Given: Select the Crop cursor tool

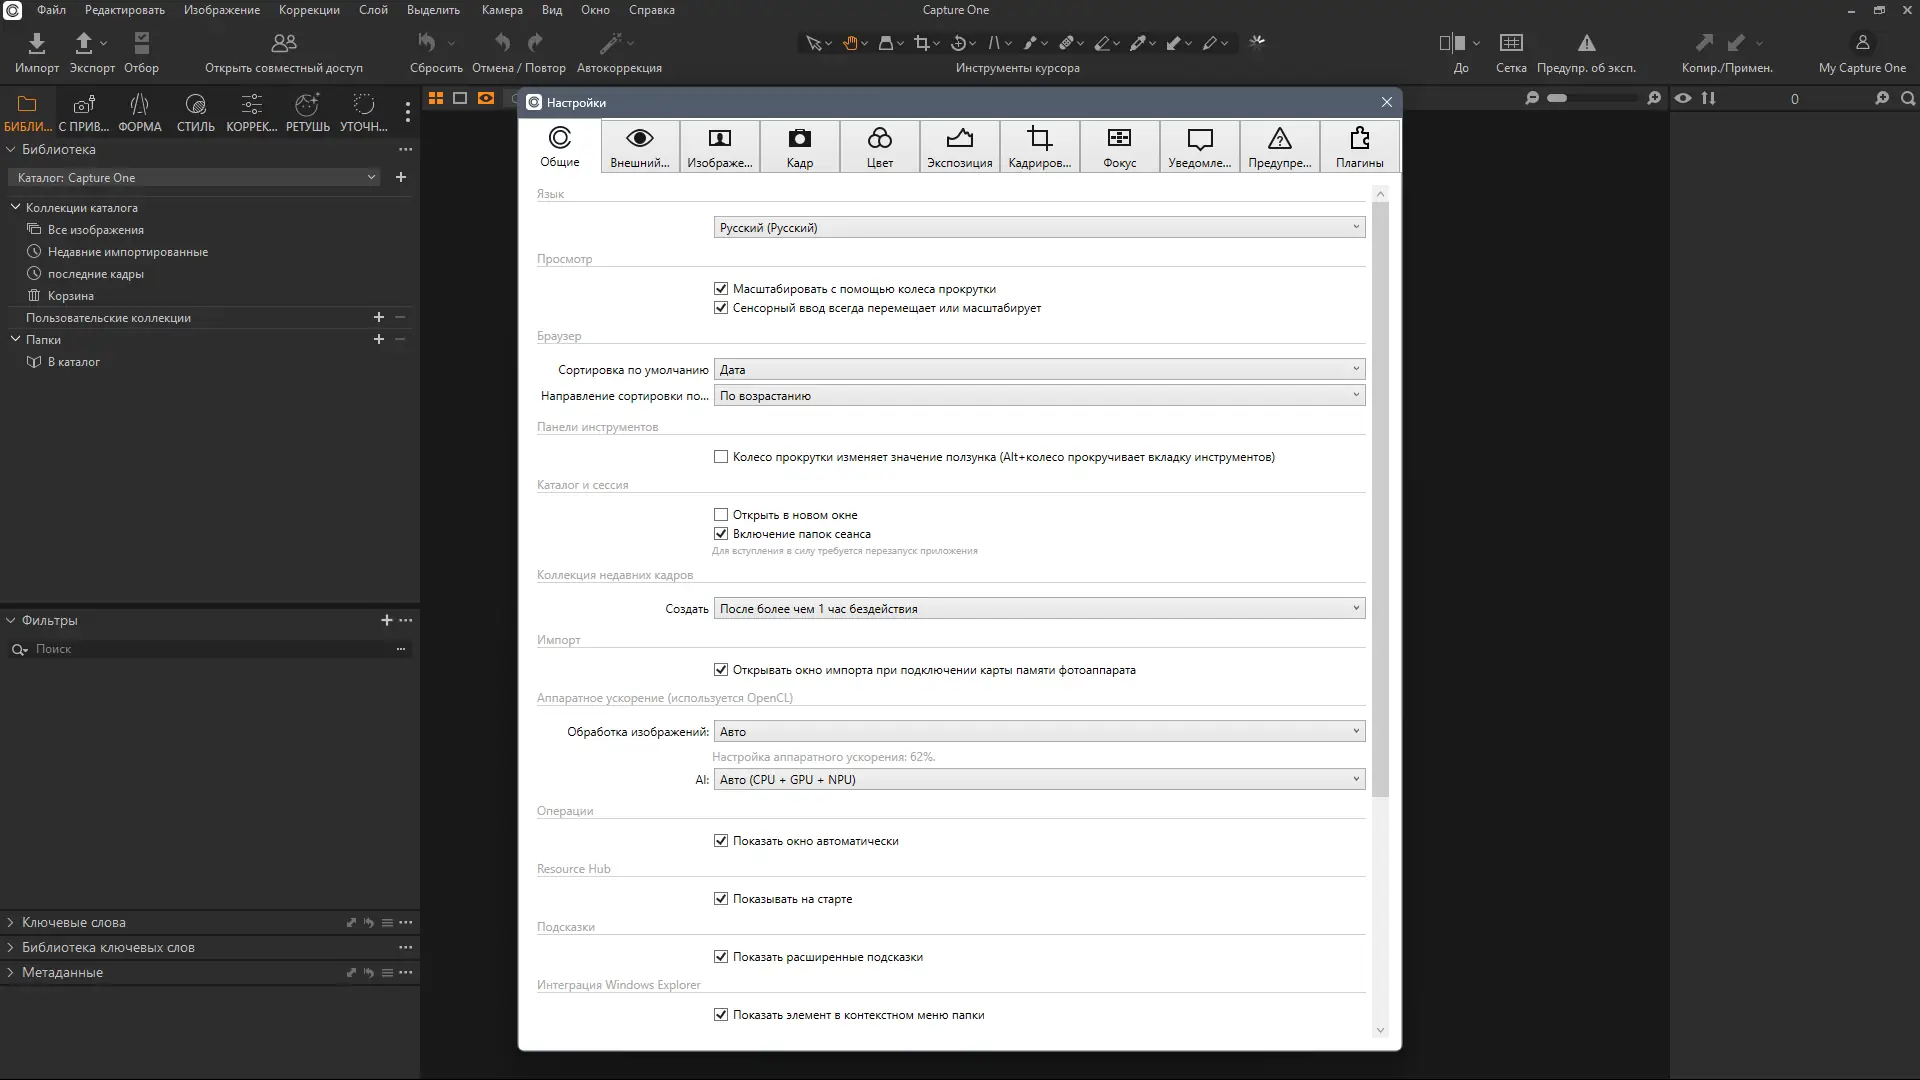Looking at the screenshot, I should [921, 43].
